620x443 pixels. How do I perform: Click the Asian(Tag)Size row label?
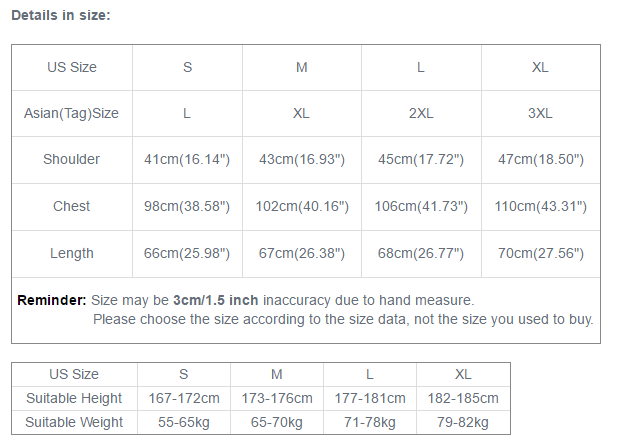click(x=71, y=113)
